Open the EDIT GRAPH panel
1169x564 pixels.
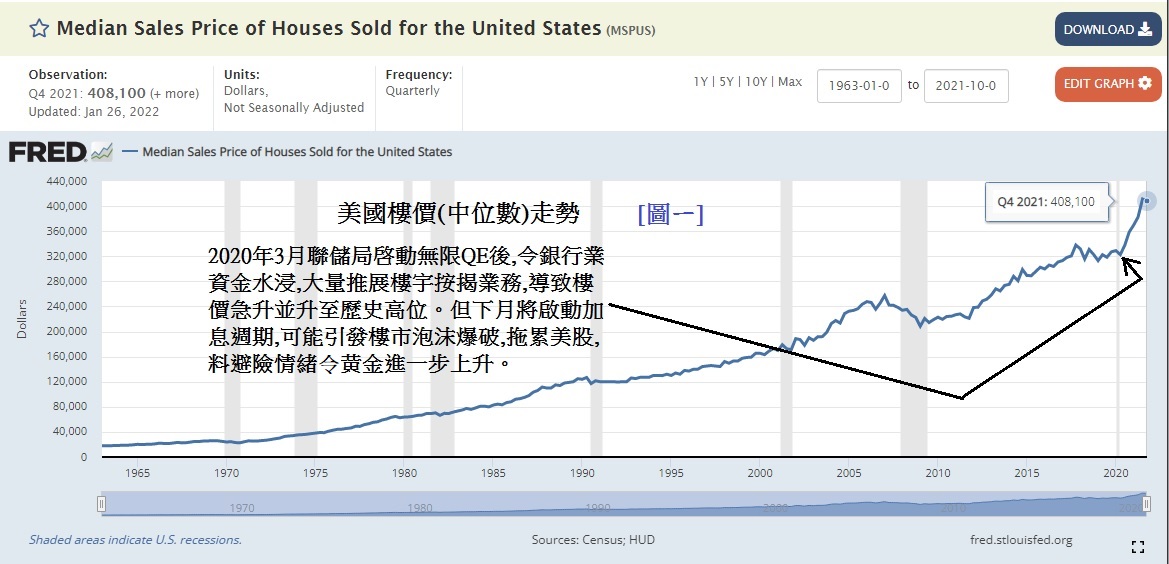[x=1108, y=84]
